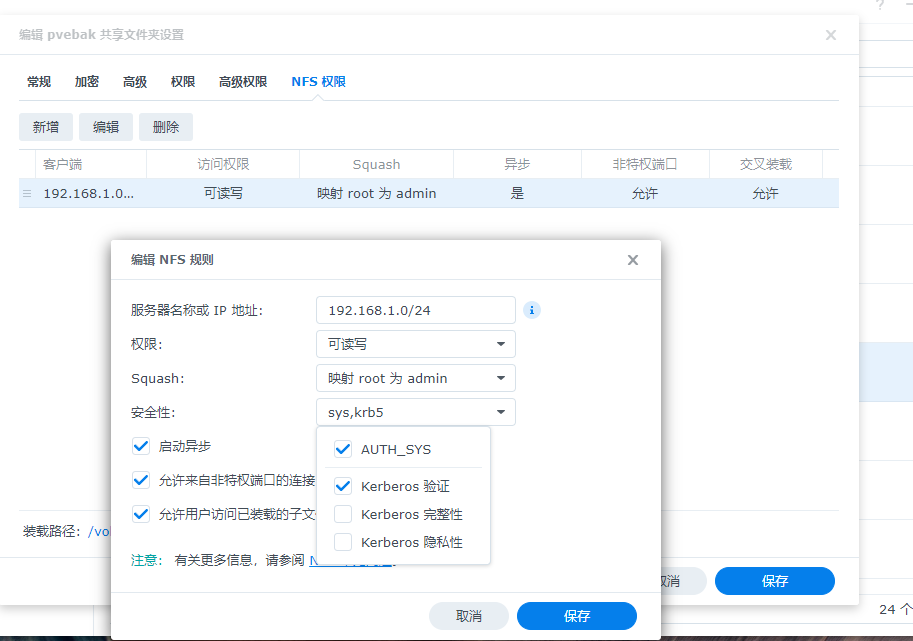Click 保存 in the NFS rule dialog
913x641 pixels.
576,616
